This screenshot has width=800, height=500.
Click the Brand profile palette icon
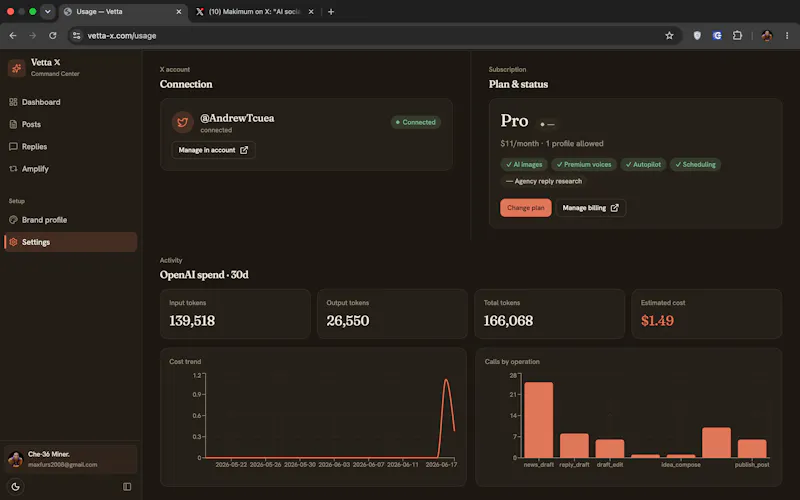click(x=13, y=220)
